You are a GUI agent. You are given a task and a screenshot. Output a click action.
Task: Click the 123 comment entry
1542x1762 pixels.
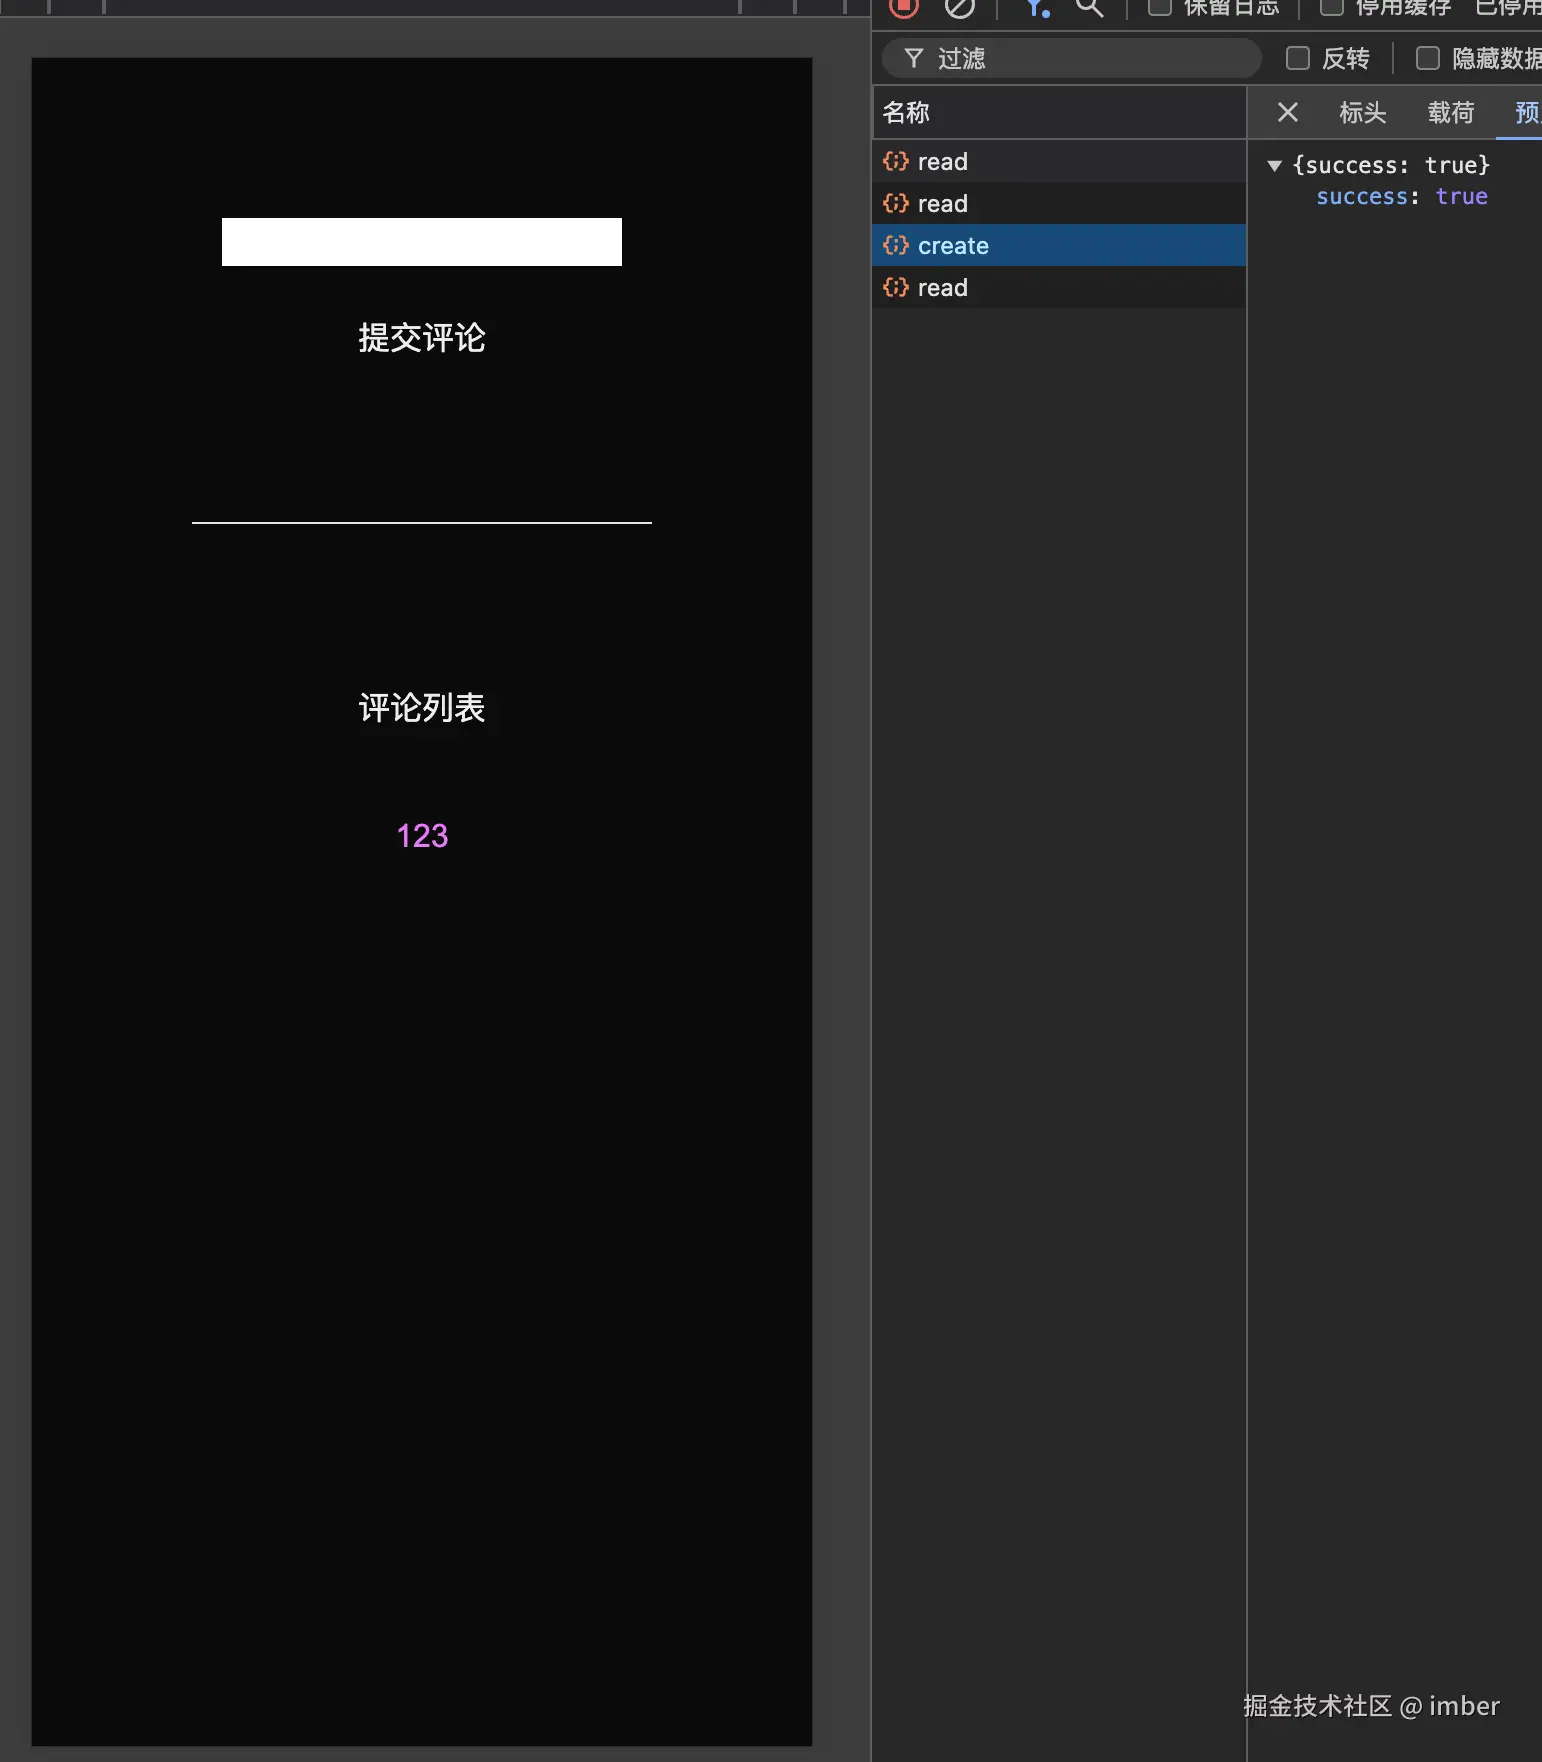pyautogui.click(x=422, y=836)
